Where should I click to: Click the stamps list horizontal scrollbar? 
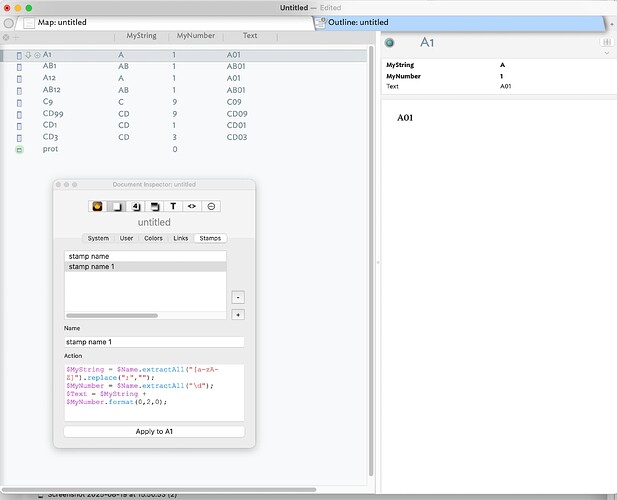pos(112,315)
